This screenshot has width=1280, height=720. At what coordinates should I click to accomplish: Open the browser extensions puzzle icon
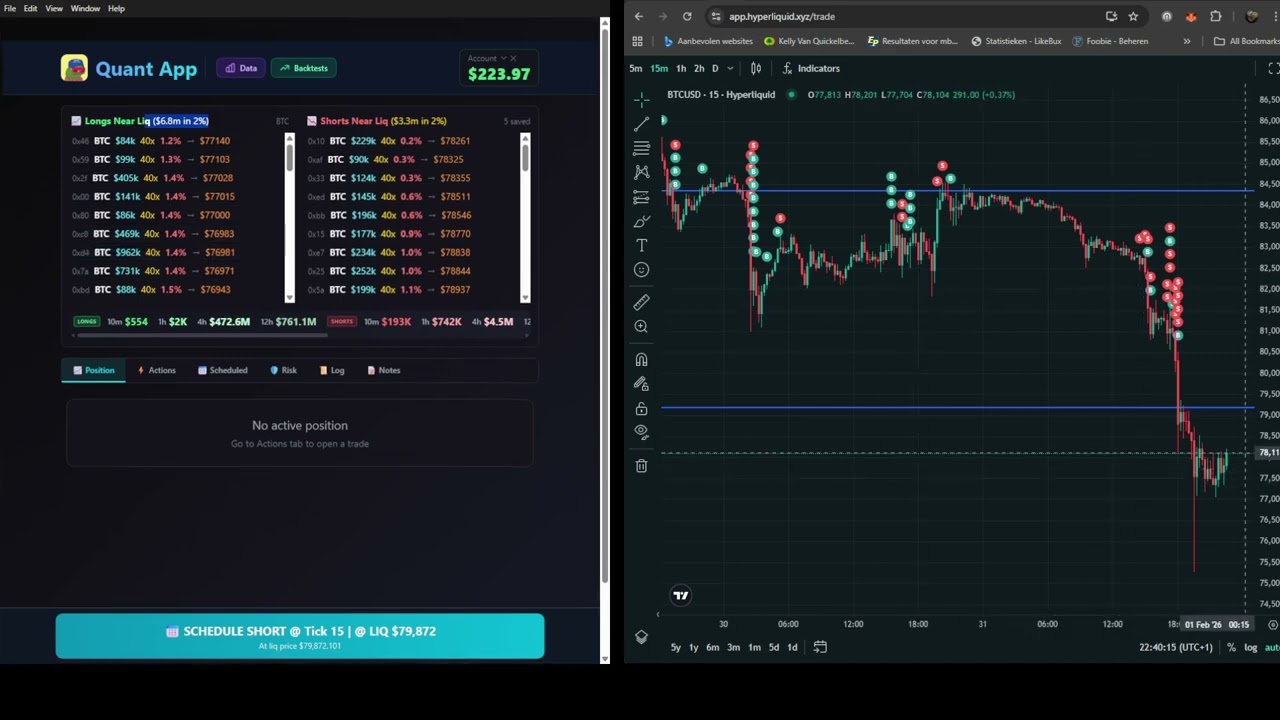(1216, 16)
